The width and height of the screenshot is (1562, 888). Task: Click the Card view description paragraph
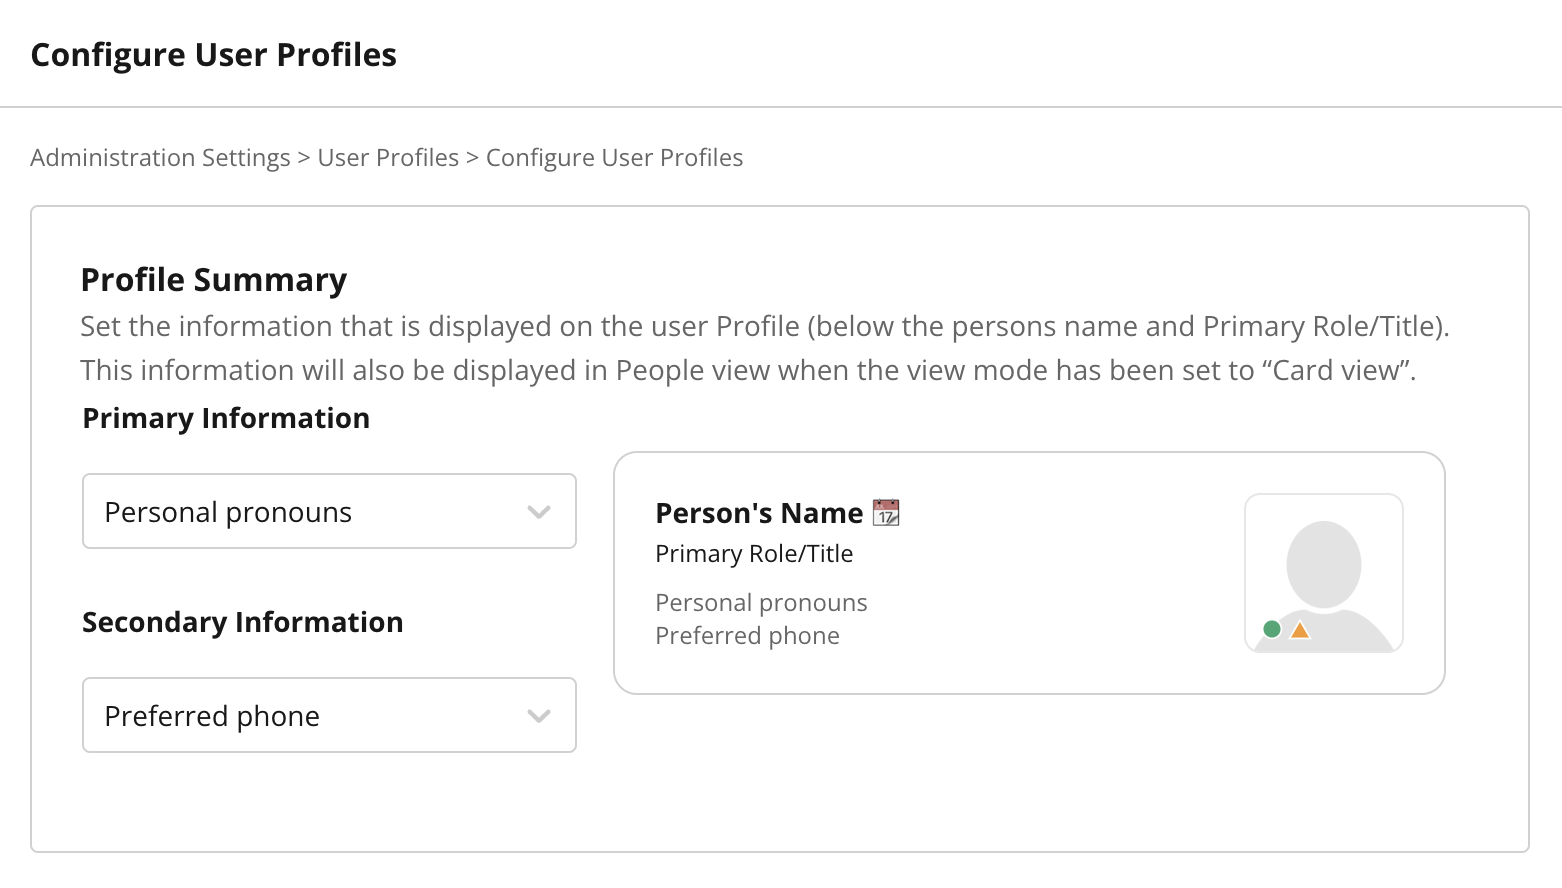(x=765, y=348)
